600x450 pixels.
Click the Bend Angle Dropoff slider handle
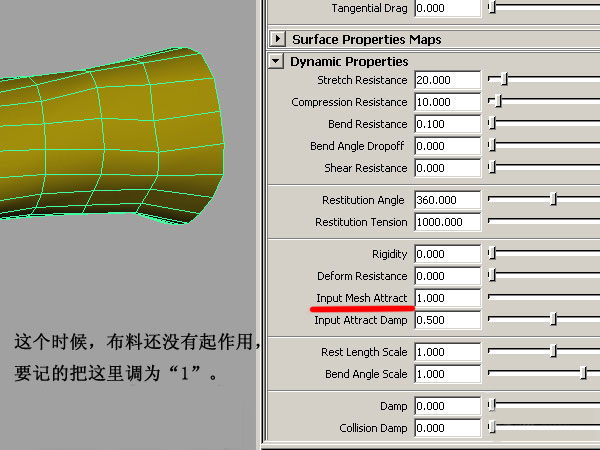492,145
